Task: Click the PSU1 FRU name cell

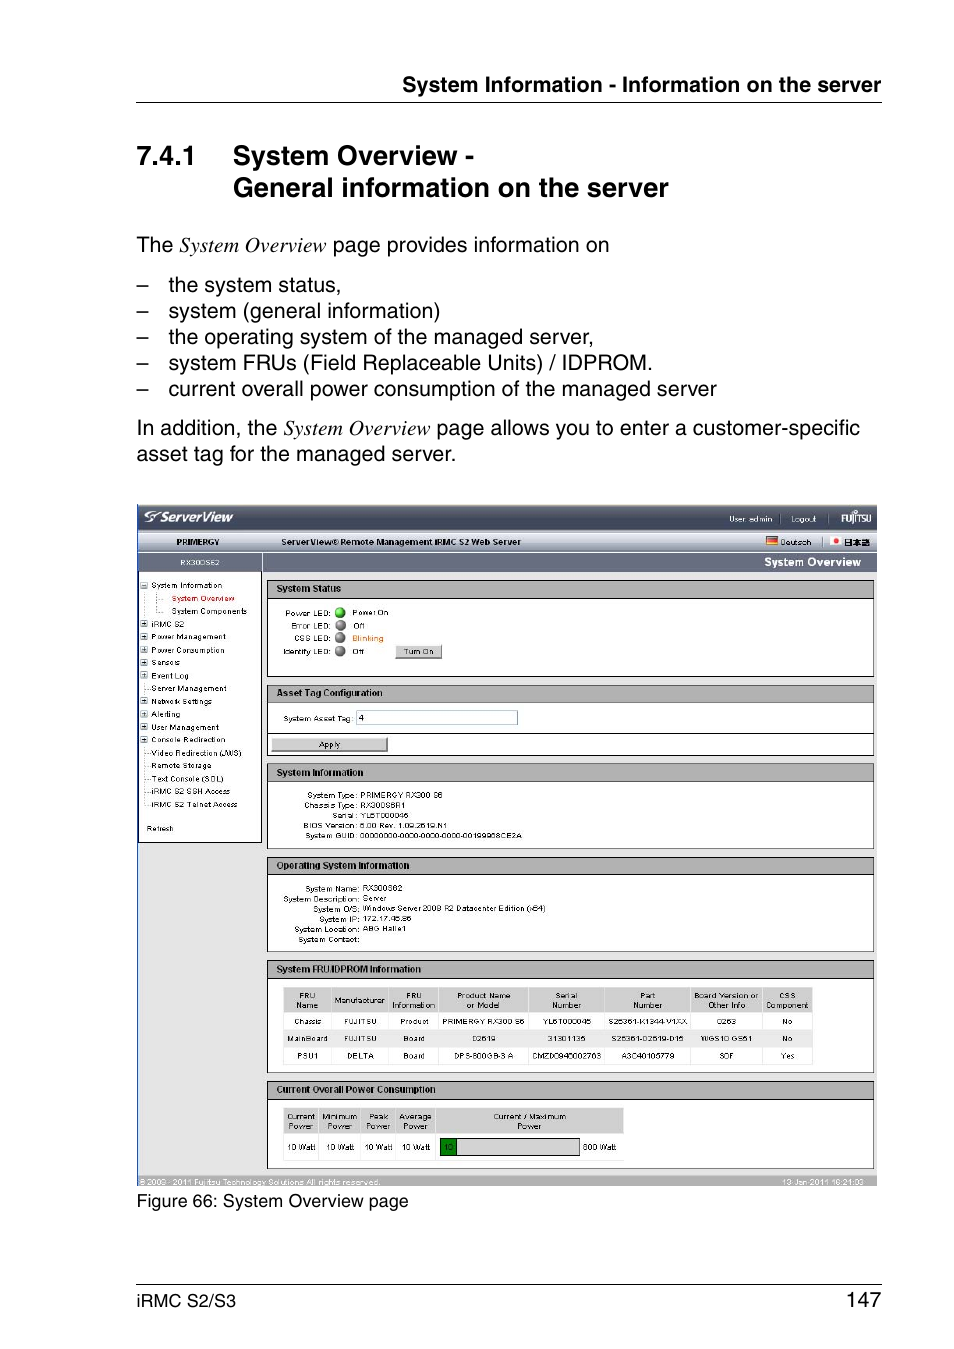Action: pyautogui.click(x=308, y=1056)
